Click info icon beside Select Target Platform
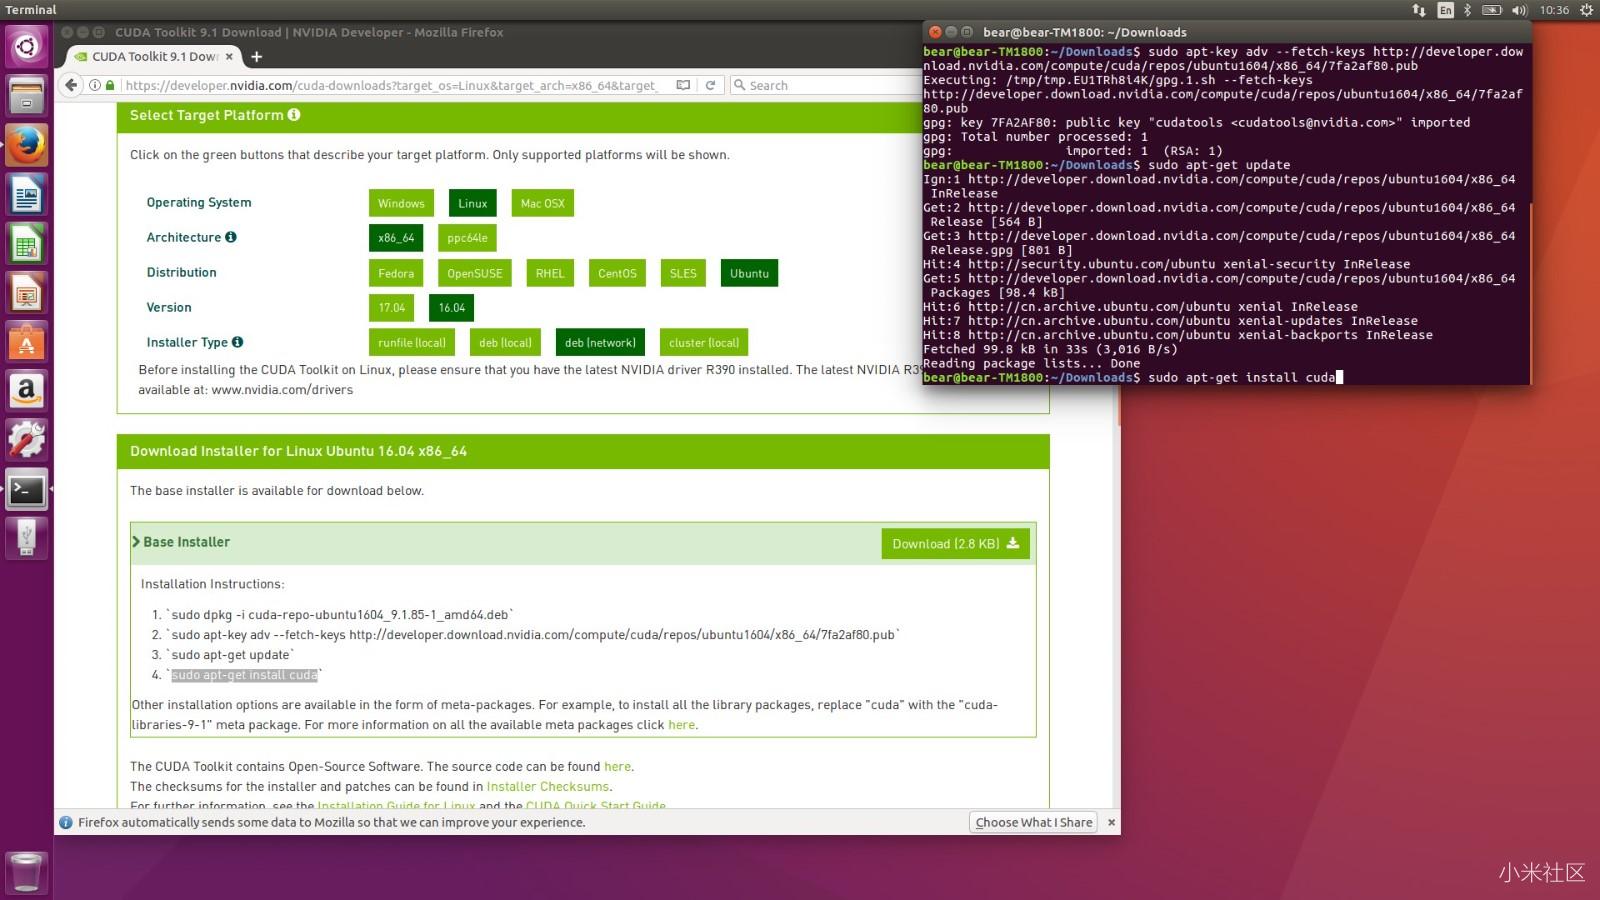Viewport: 1600px width, 900px height. (294, 115)
